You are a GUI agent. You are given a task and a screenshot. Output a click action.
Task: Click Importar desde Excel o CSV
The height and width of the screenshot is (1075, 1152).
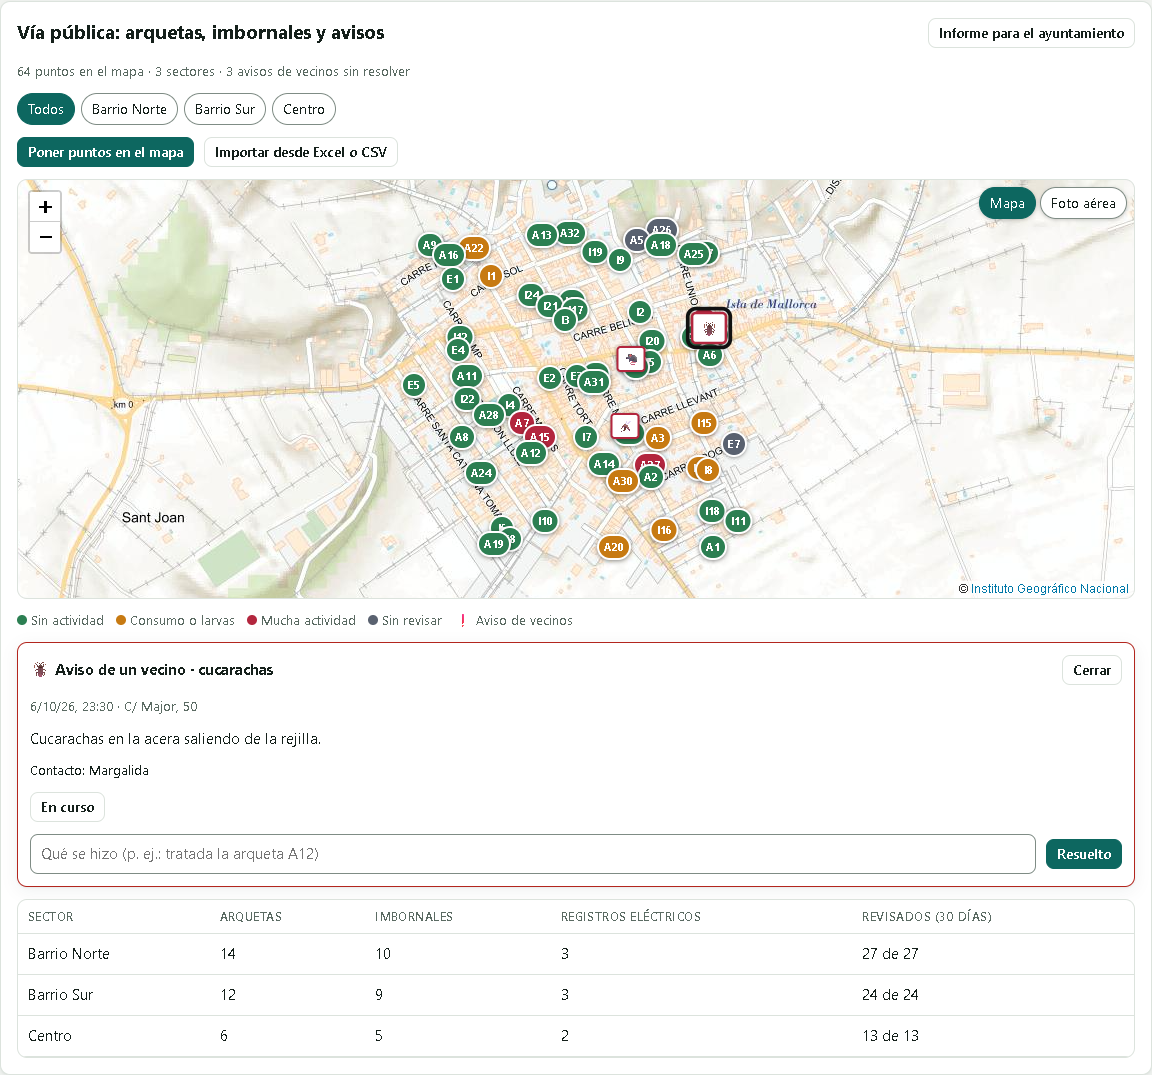point(300,152)
